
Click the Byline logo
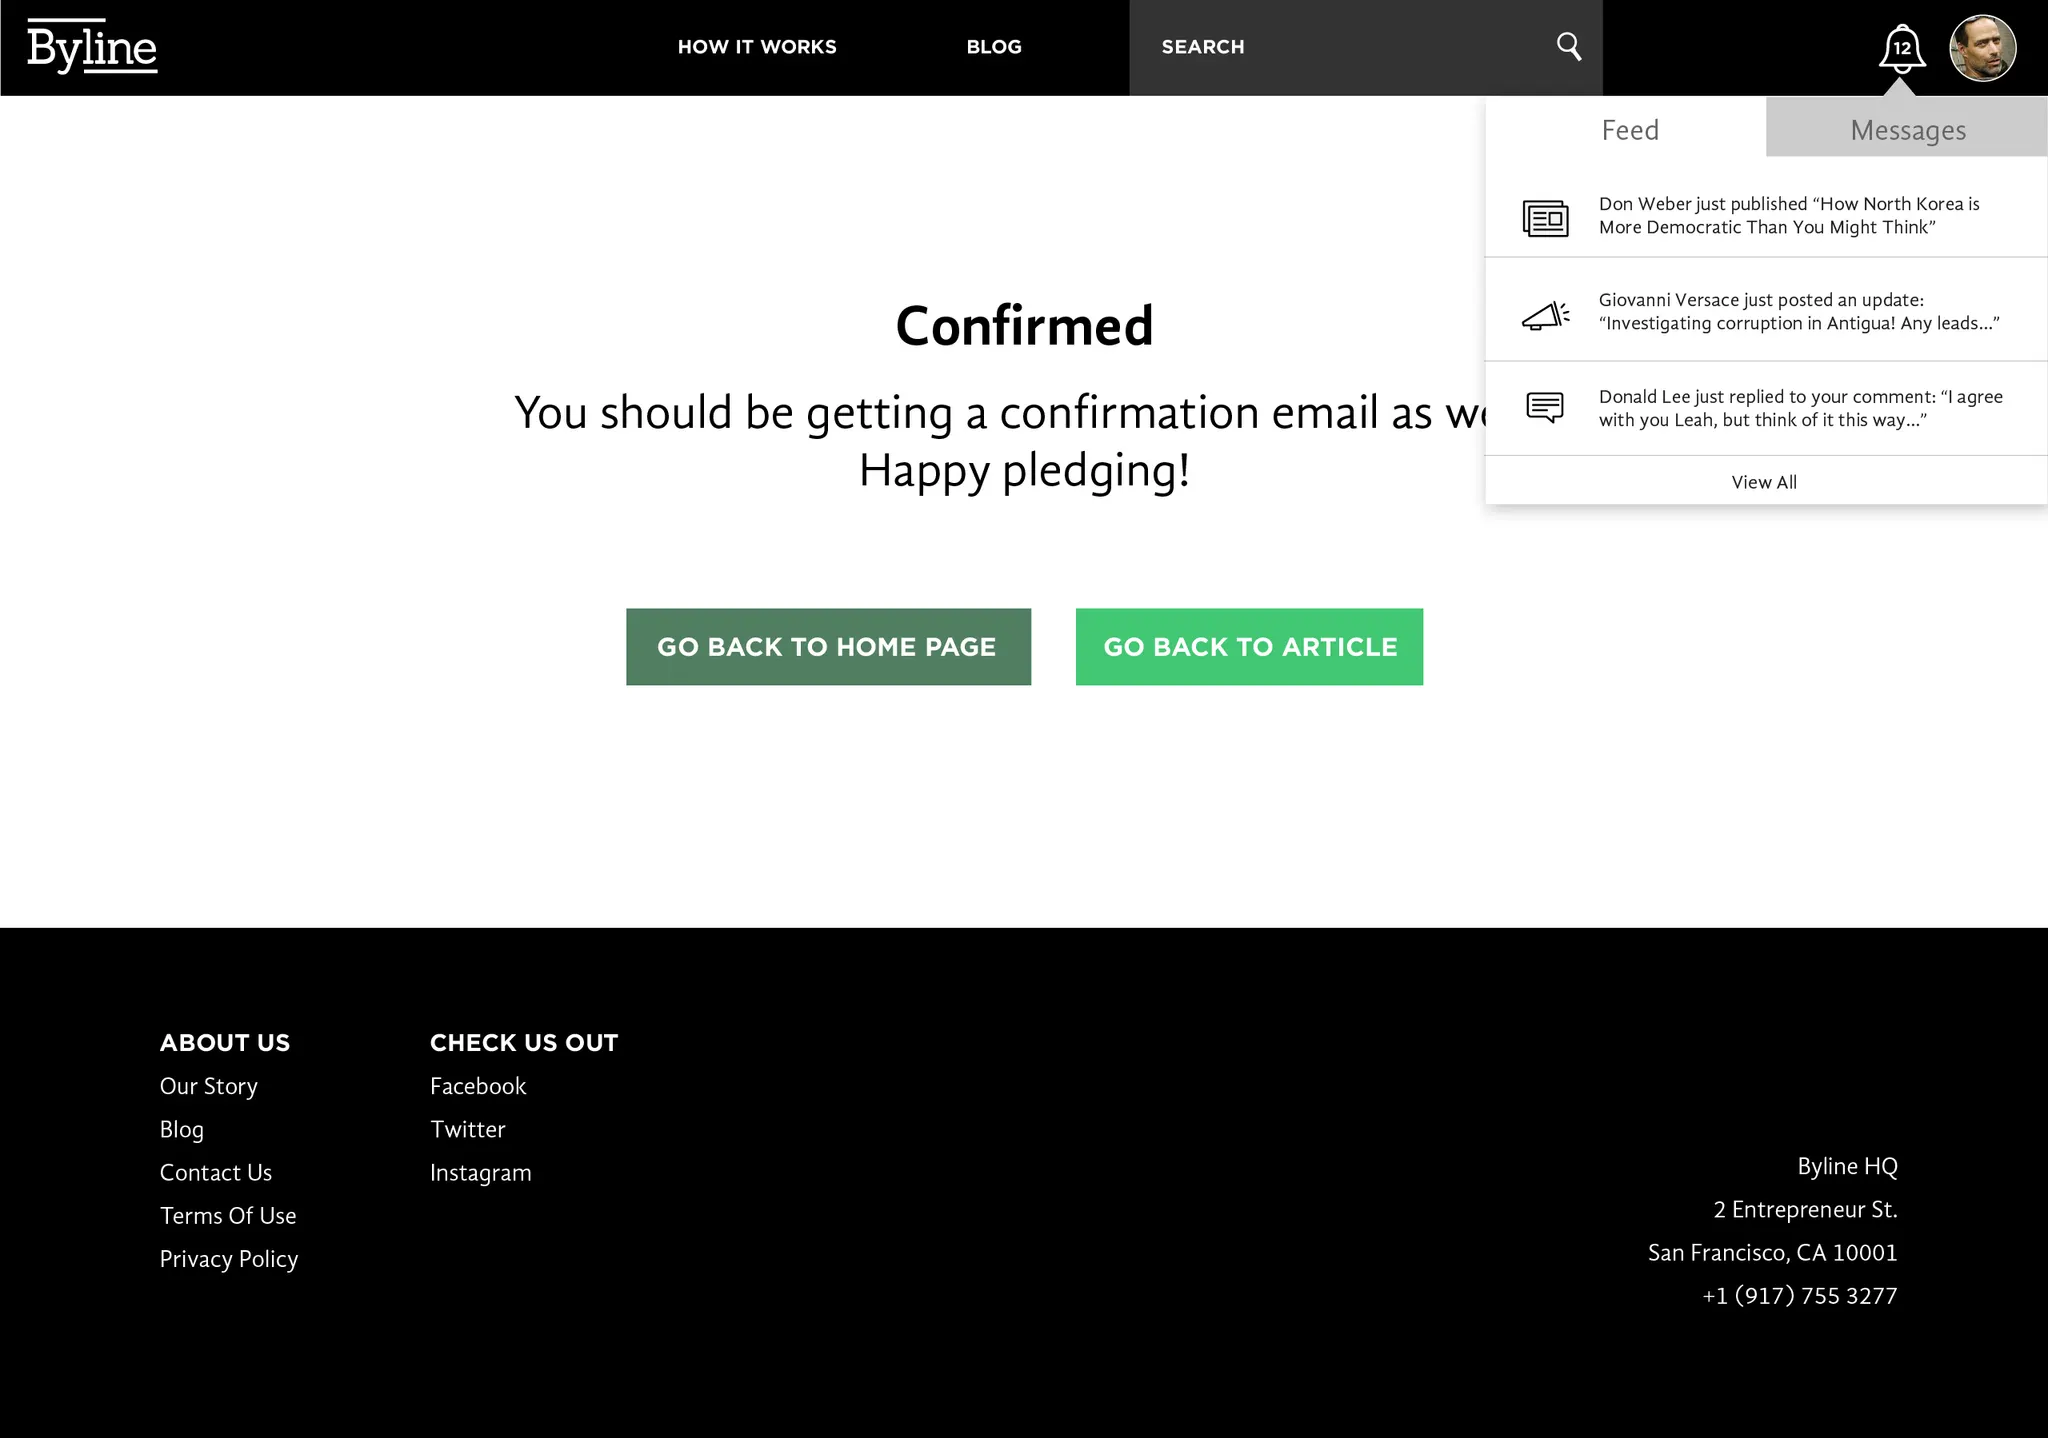(x=92, y=47)
